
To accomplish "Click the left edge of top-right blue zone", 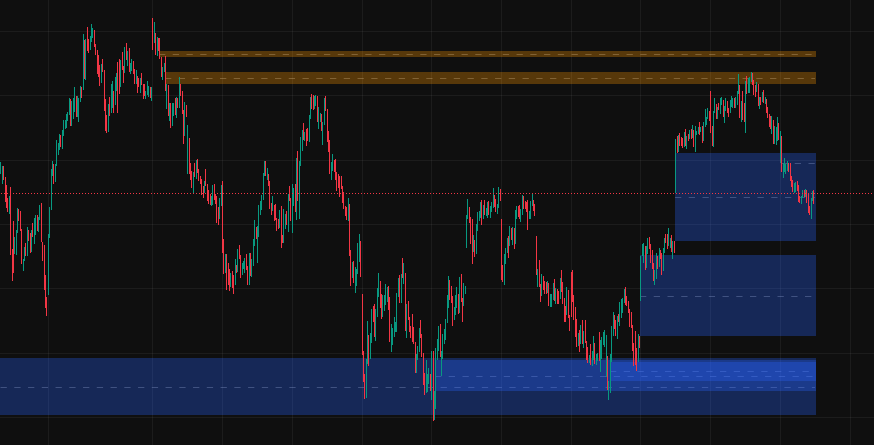I will coord(676,196).
